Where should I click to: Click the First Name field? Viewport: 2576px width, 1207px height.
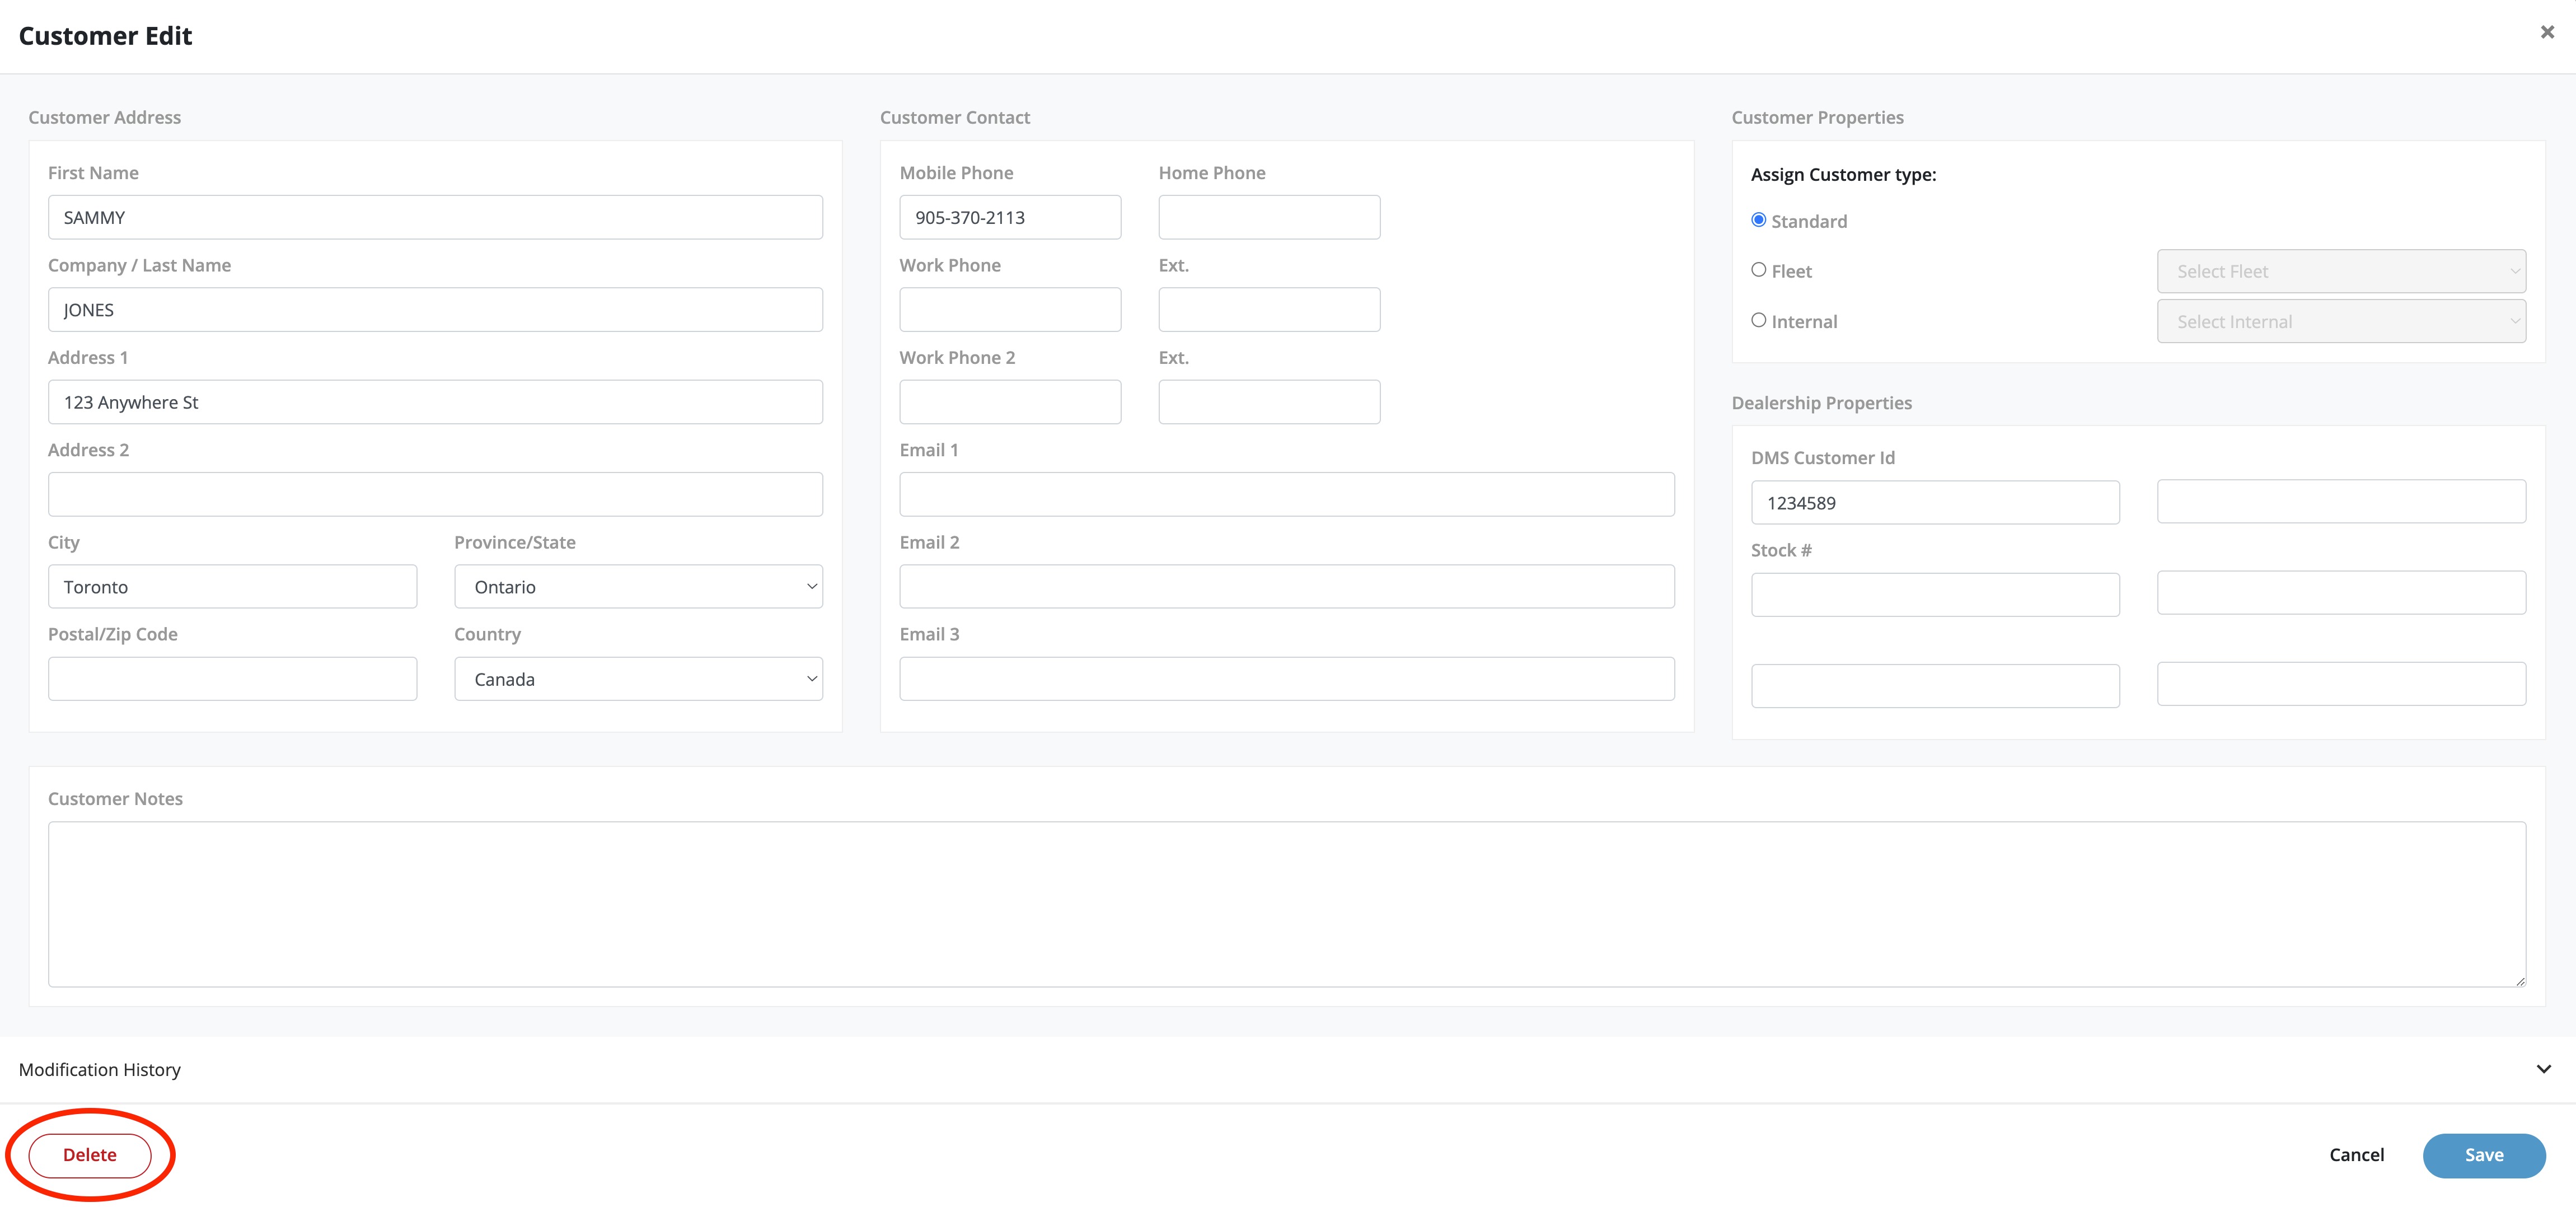(x=435, y=217)
